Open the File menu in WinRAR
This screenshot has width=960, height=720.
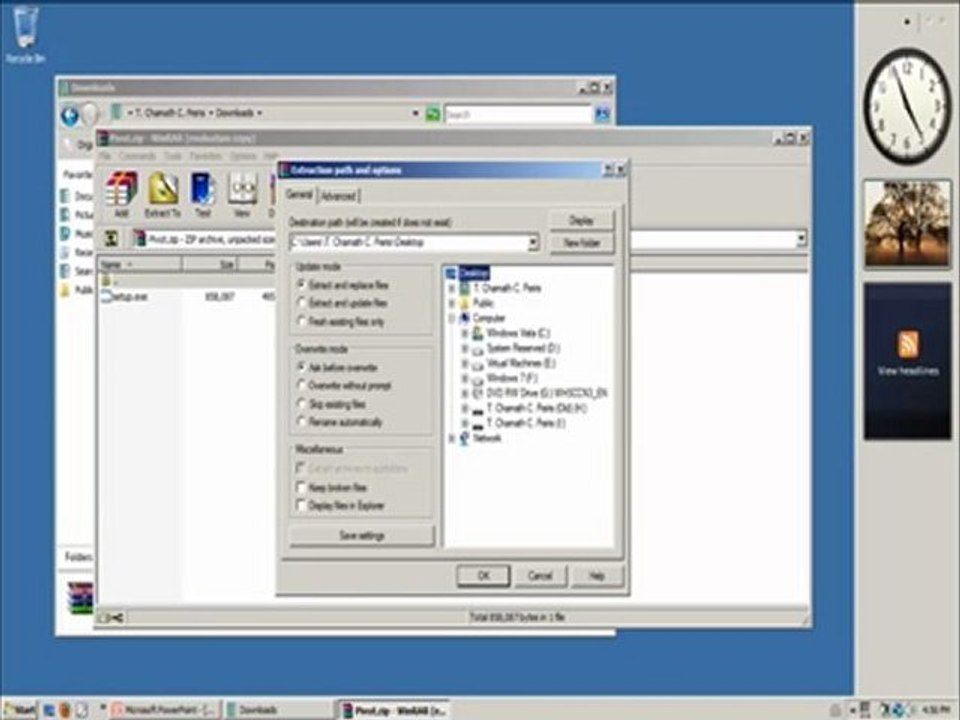pyautogui.click(x=105, y=156)
